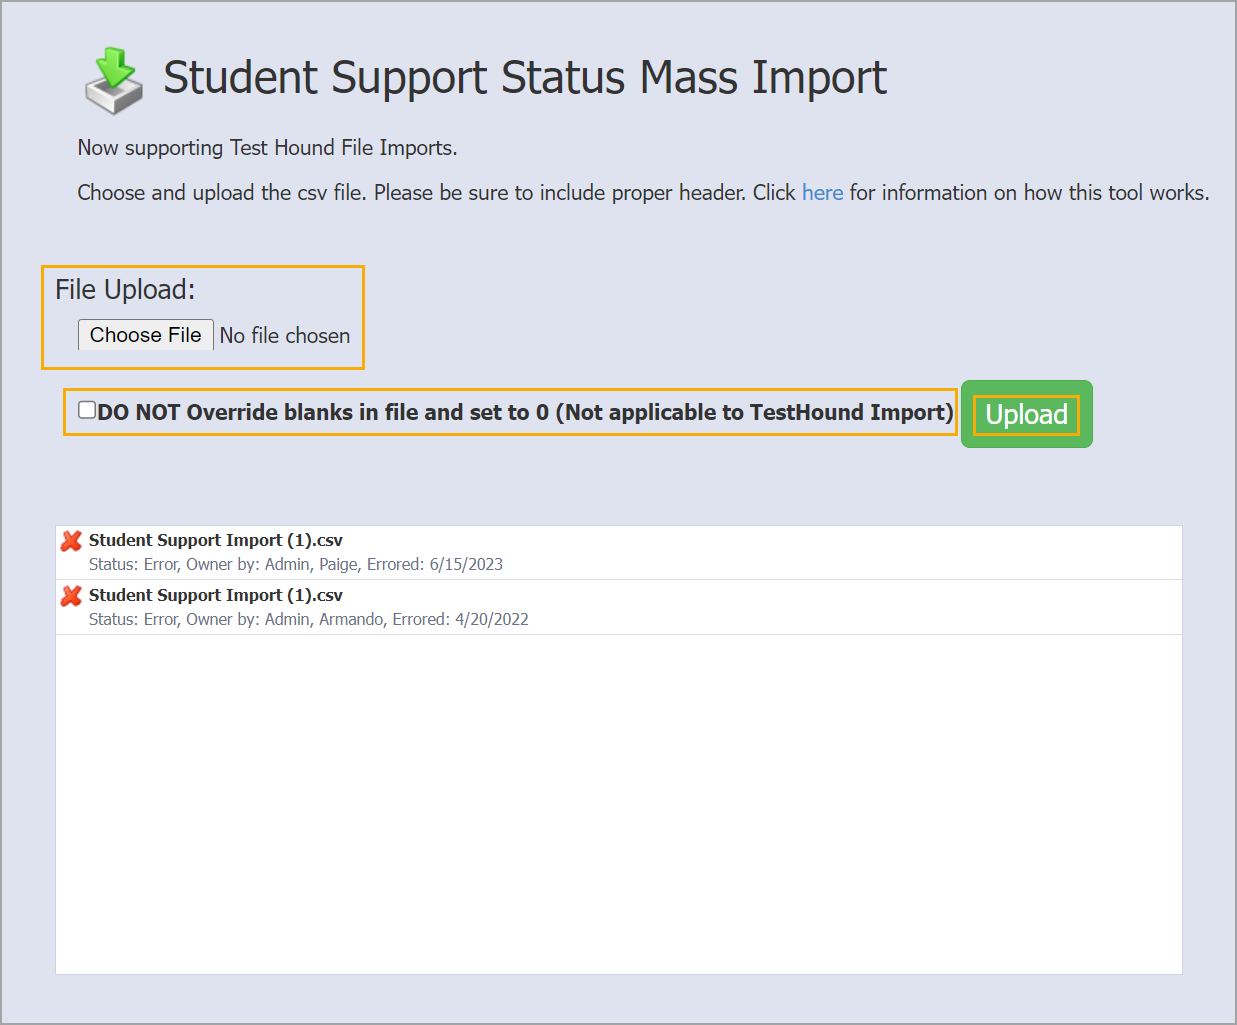Click the DO NOT Override blanks label text

point(525,412)
